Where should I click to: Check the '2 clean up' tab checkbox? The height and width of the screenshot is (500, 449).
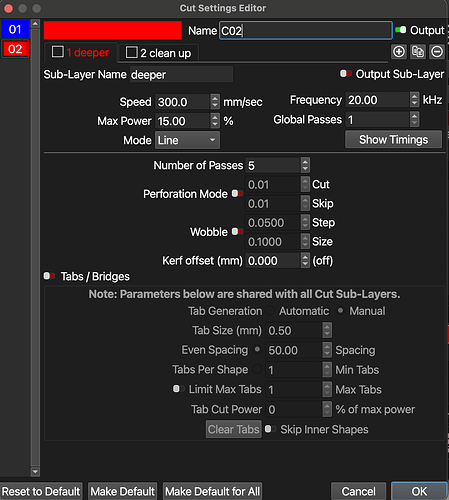click(131, 52)
